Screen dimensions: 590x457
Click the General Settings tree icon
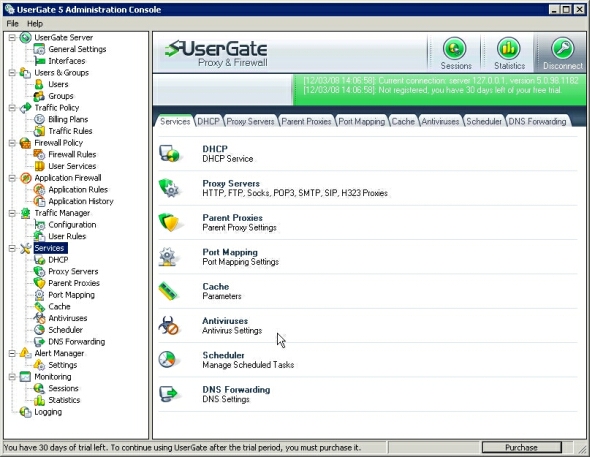[x=39, y=49]
